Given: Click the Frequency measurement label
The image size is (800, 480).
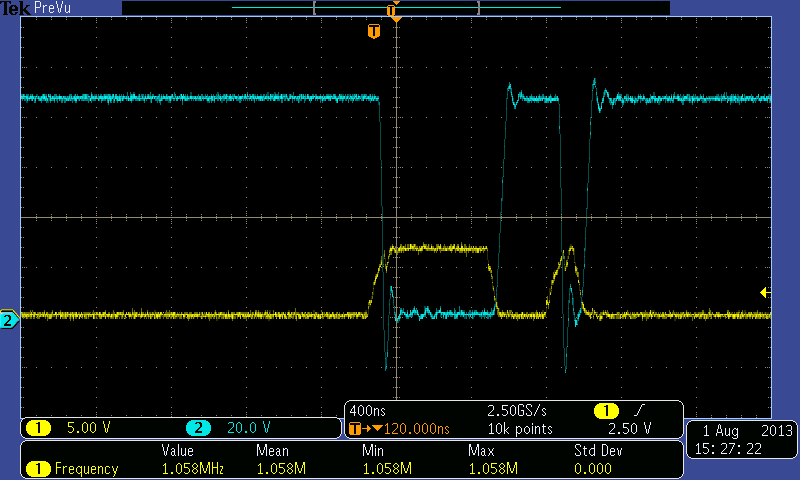Looking at the screenshot, I should 86,469.
